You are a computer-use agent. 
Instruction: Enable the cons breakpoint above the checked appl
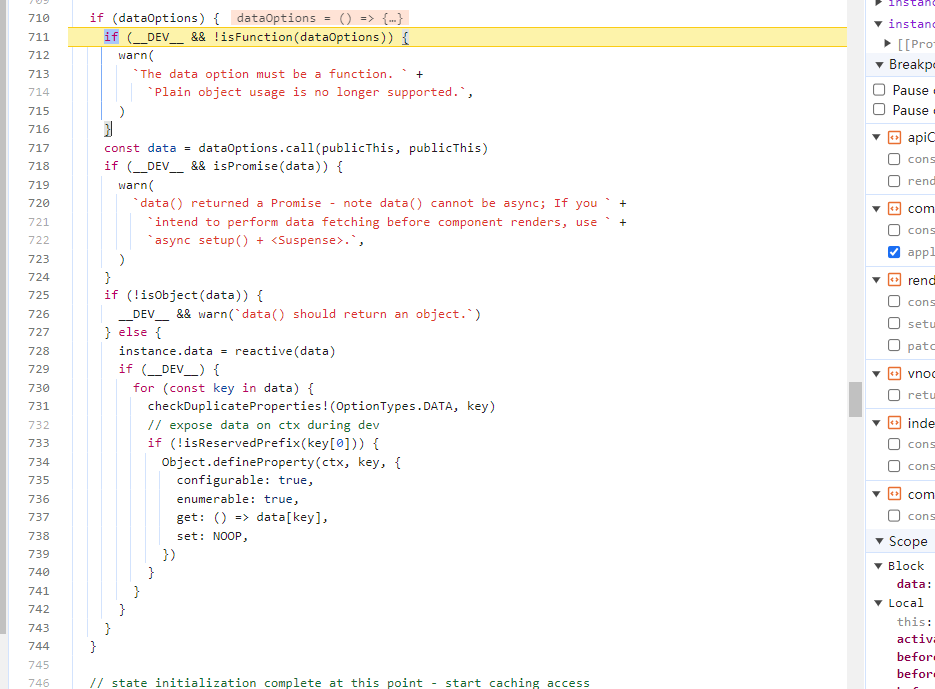point(894,230)
